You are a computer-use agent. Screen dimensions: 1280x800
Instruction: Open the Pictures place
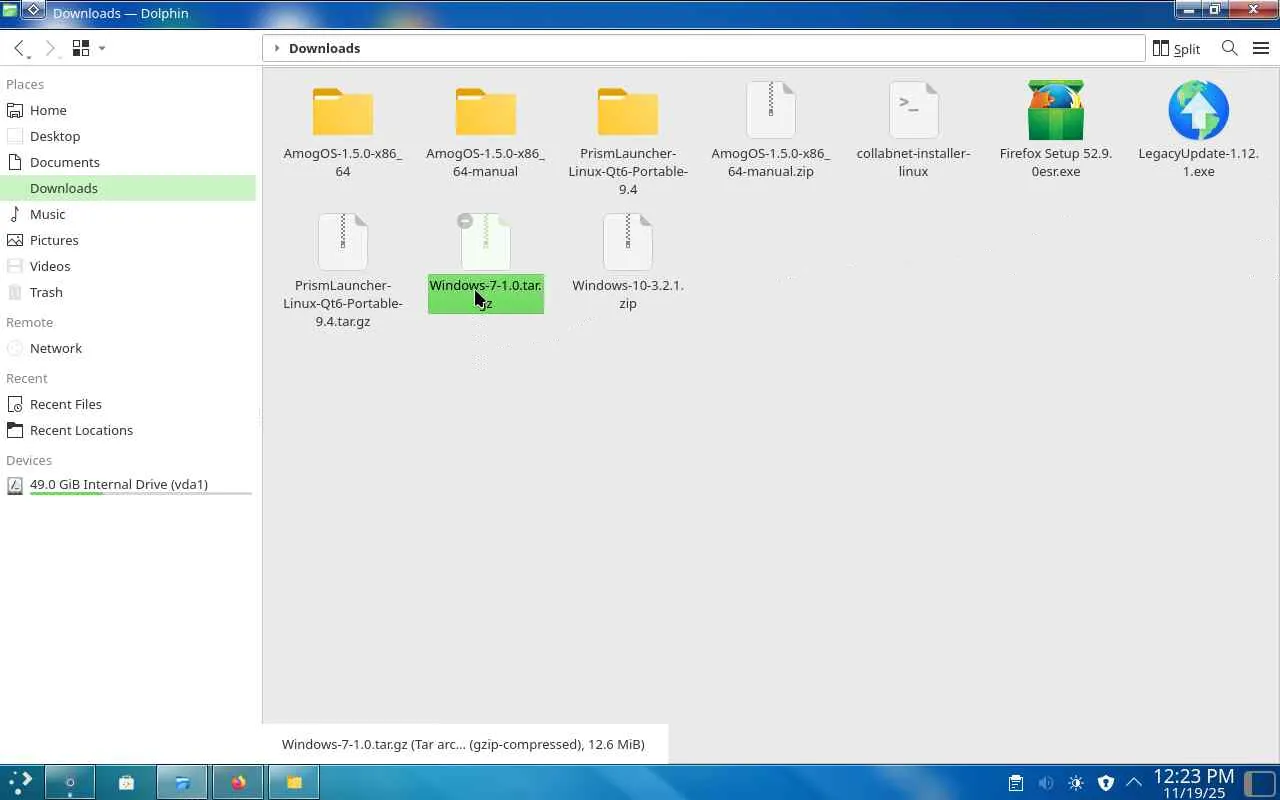(x=128, y=240)
